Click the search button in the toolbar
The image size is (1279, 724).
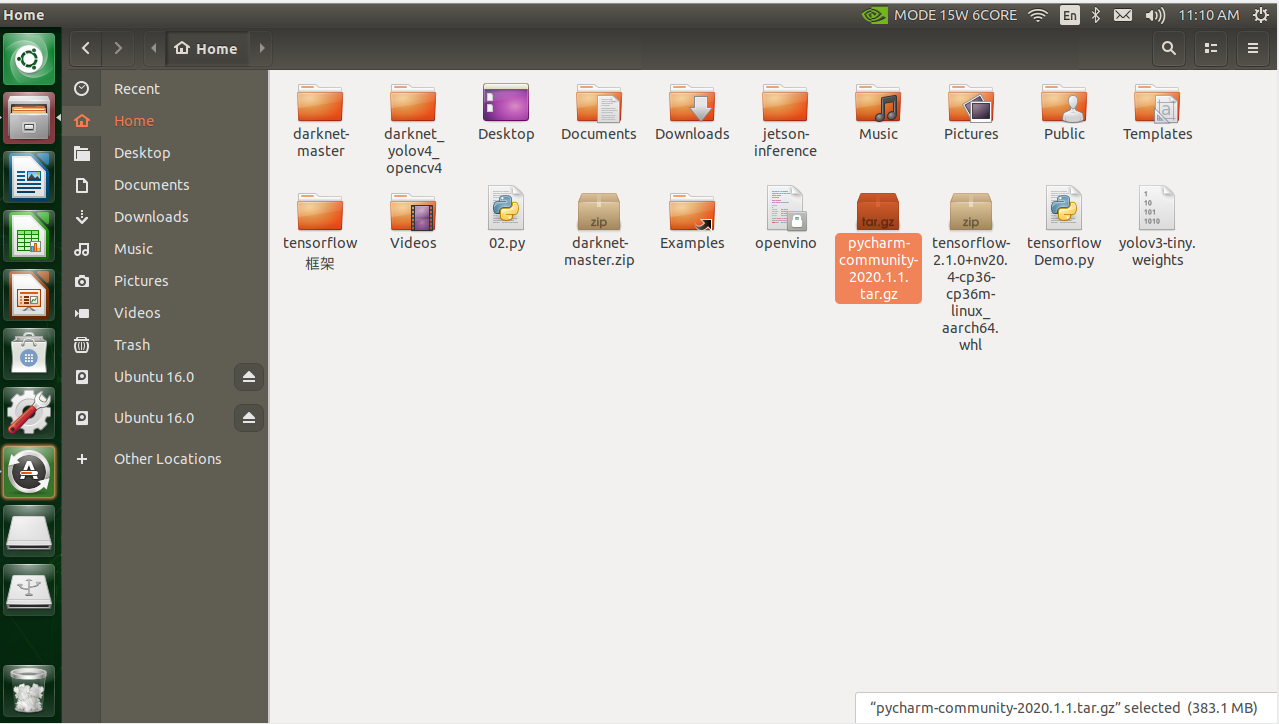click(1169, 47)
